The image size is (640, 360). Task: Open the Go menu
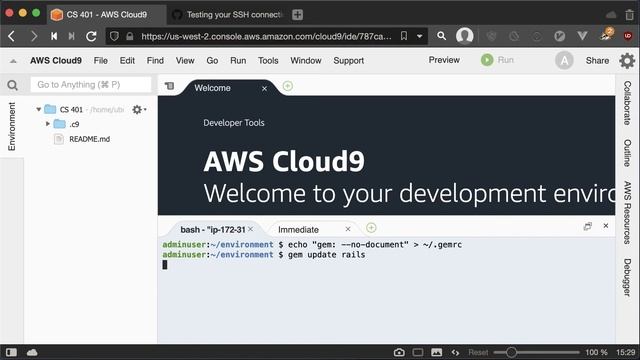[212, 60]
